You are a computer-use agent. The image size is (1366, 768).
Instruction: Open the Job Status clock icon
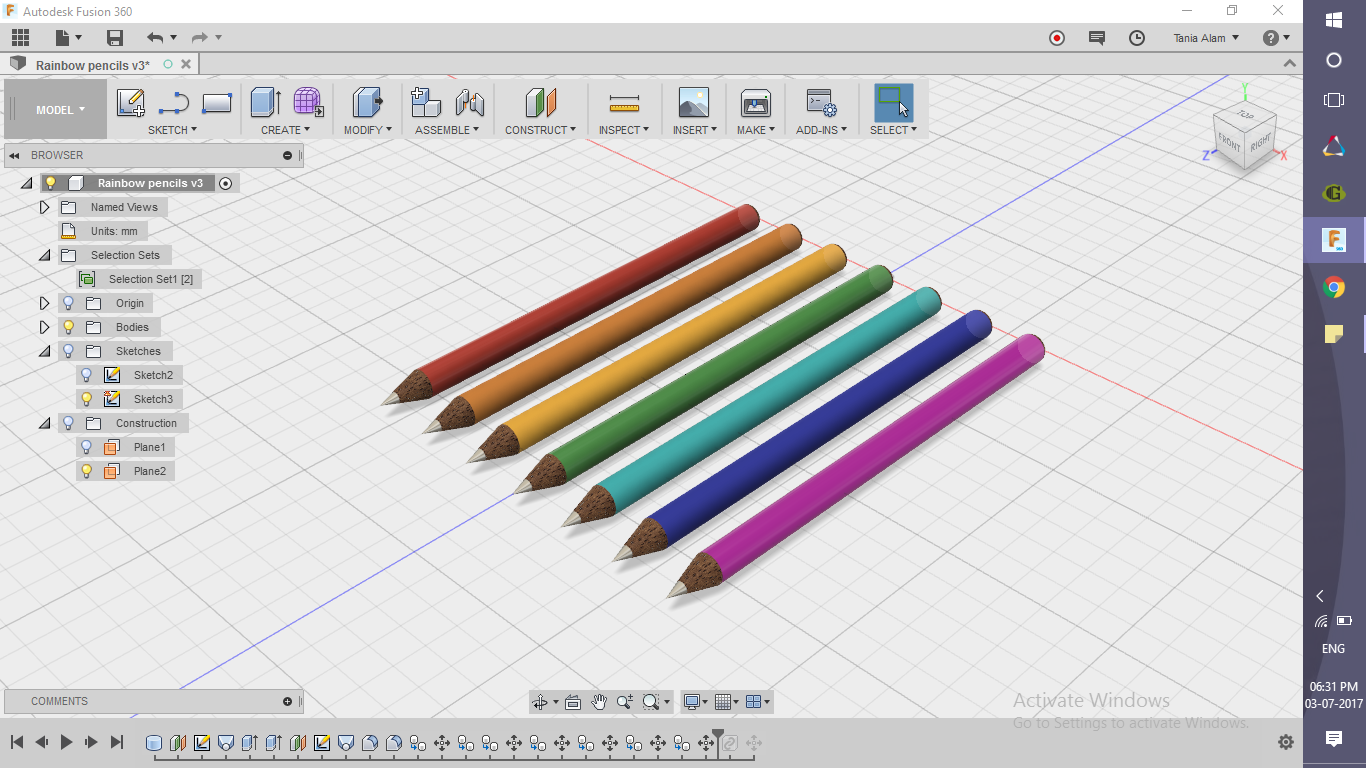tap(1137, 38)
